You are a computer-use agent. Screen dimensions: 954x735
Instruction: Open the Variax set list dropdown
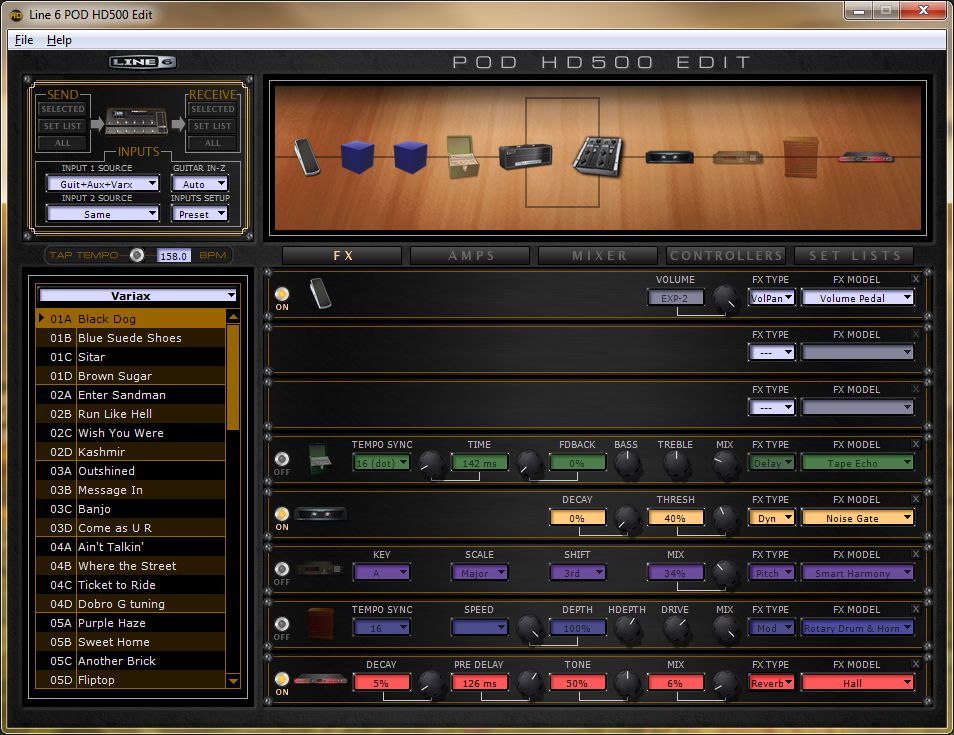(138, 295)
